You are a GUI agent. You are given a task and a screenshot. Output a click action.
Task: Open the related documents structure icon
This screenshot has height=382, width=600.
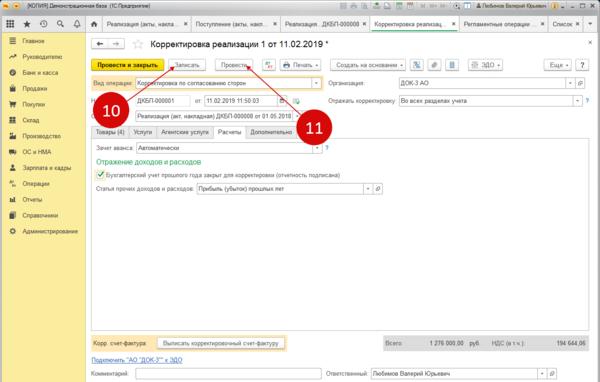[x=417, y=65]
